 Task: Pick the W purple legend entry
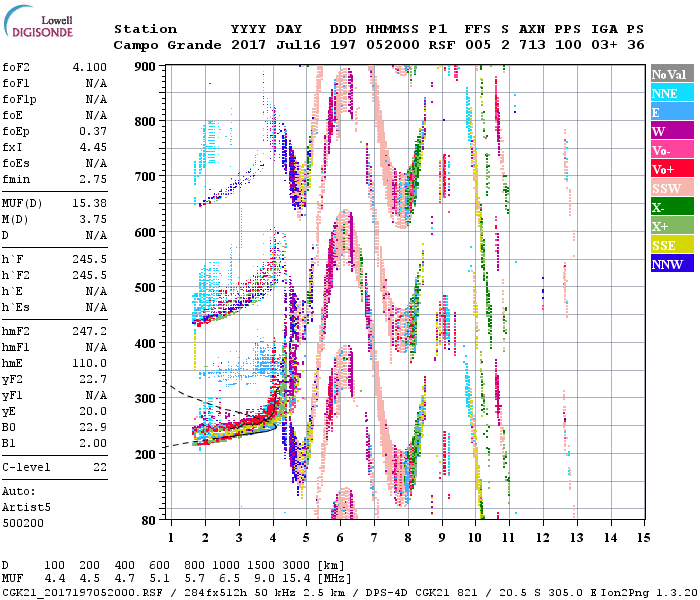click(671, 131)
